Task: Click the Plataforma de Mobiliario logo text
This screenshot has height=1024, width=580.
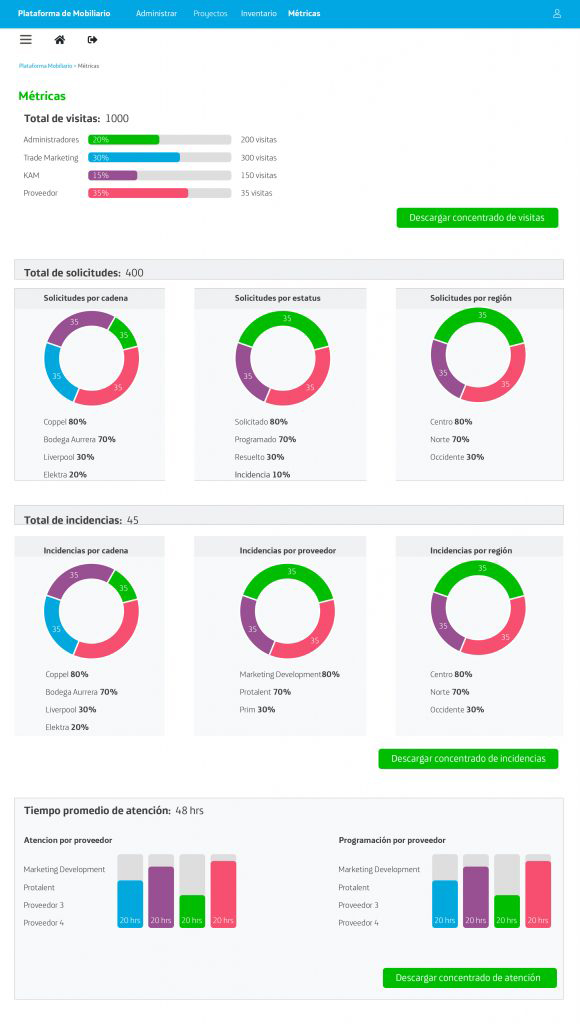Action: click(x=64, y=13)
